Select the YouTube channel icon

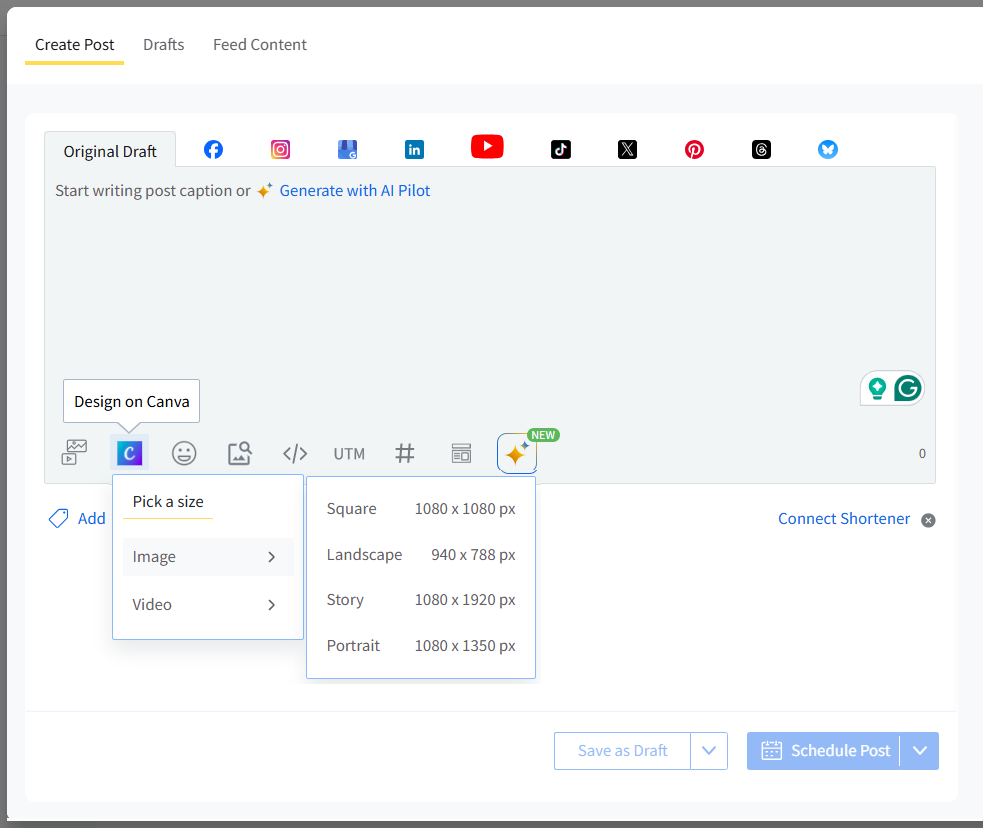[x=487, y=147]
